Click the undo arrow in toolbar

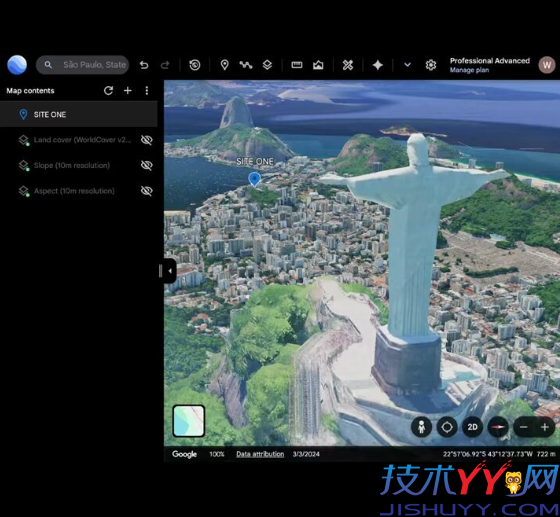click(x=144, y=65)
